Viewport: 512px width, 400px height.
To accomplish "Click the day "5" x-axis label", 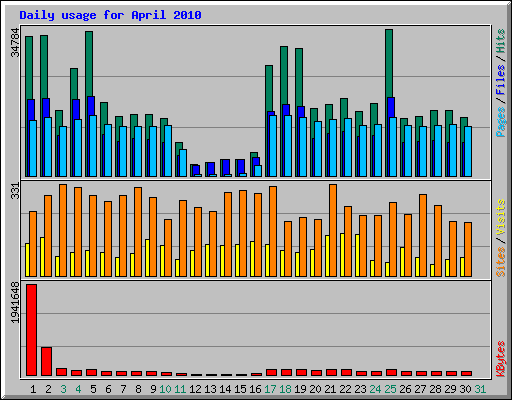I will point(93,389).
